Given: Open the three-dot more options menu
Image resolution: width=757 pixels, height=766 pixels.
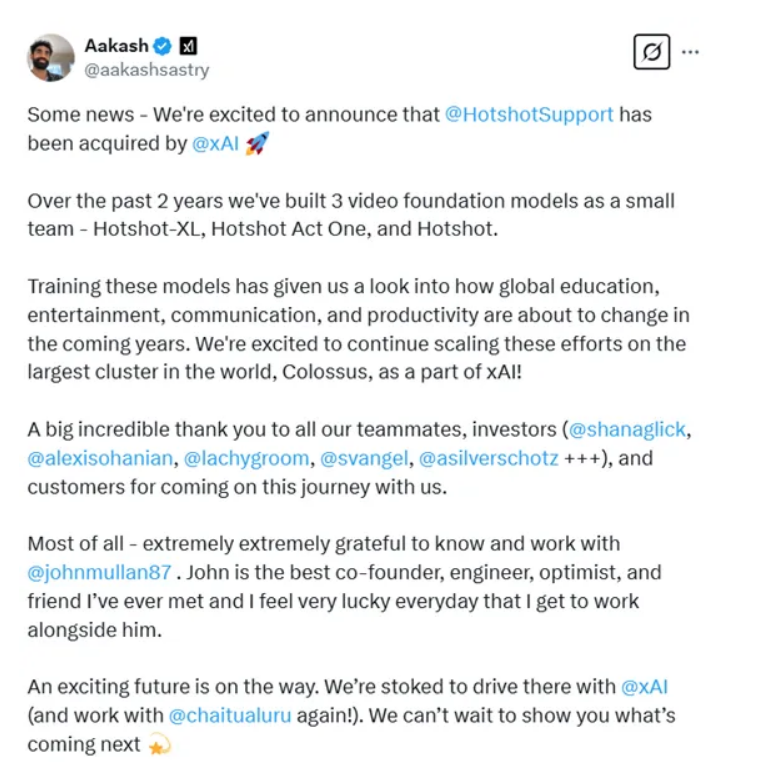Looking at the screenshot, I should [x=690, y=51].
